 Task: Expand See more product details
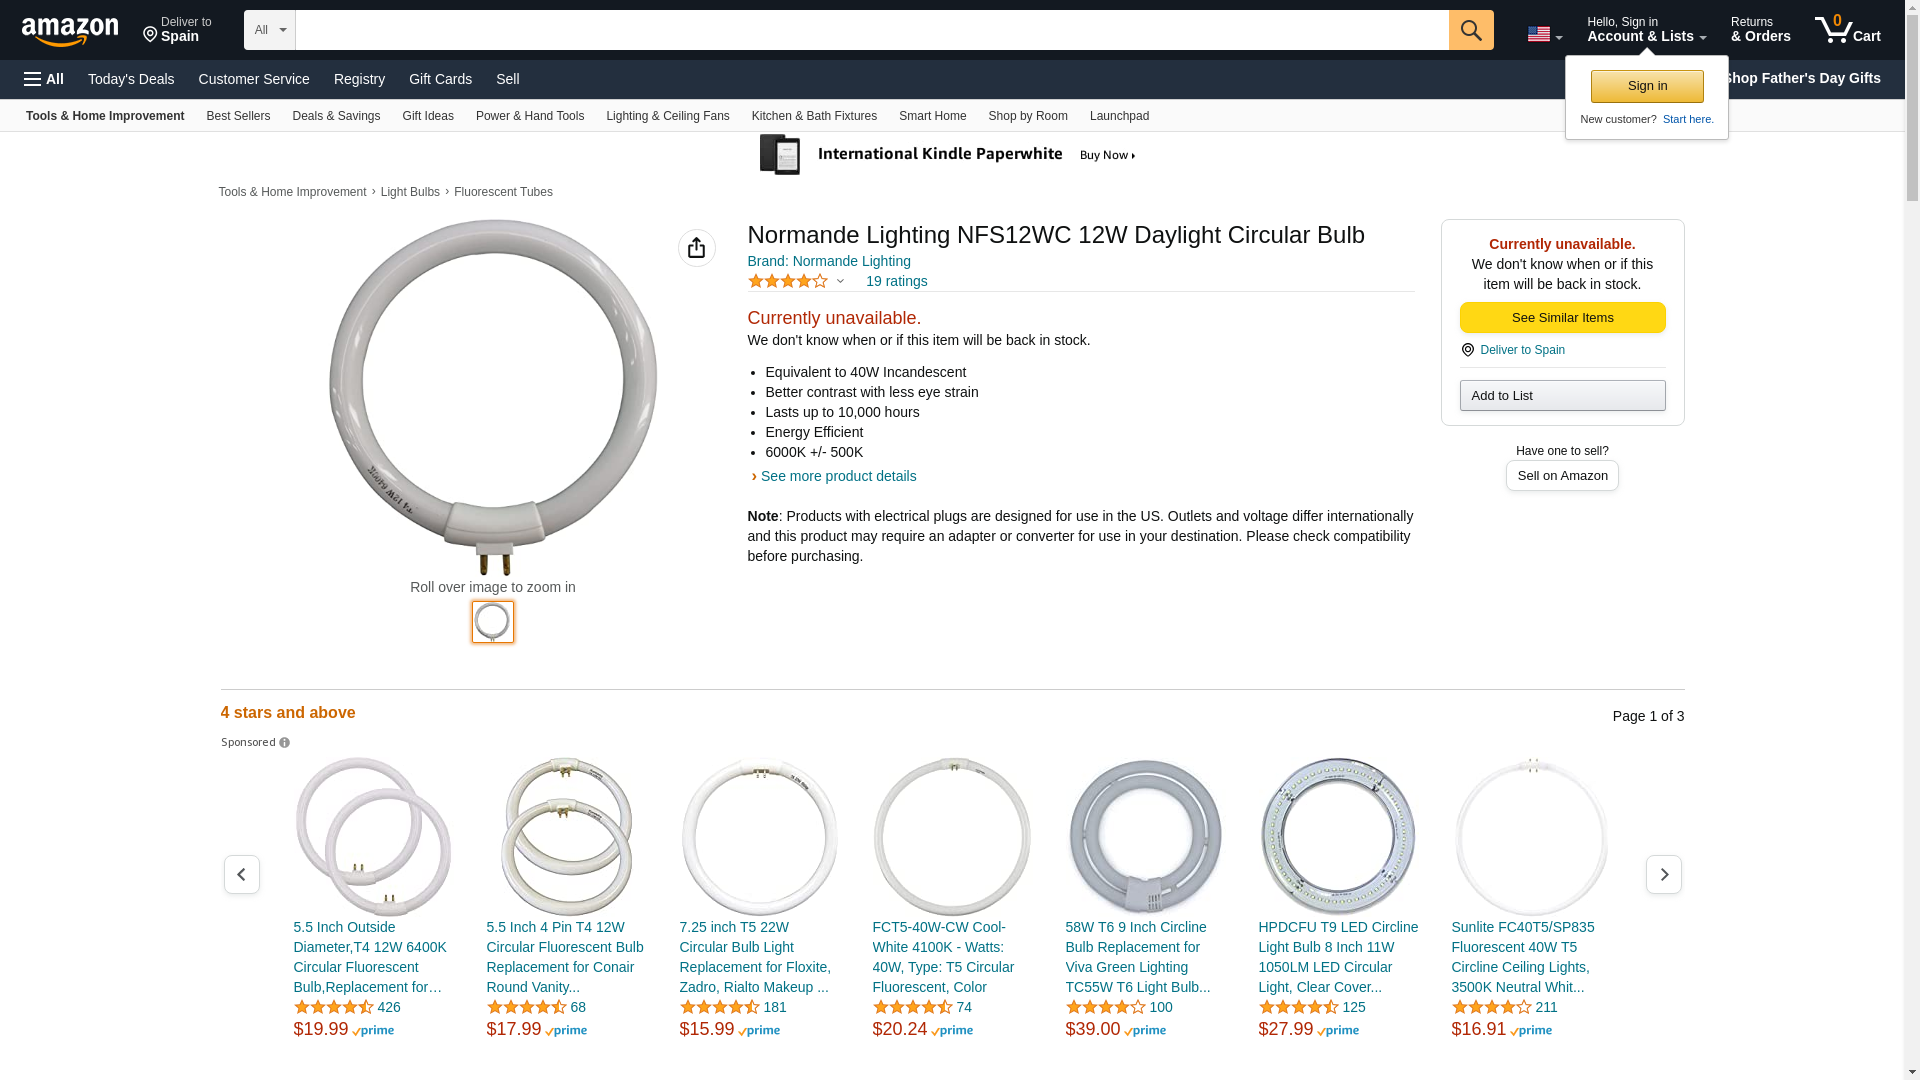click(x=837, y=476)
